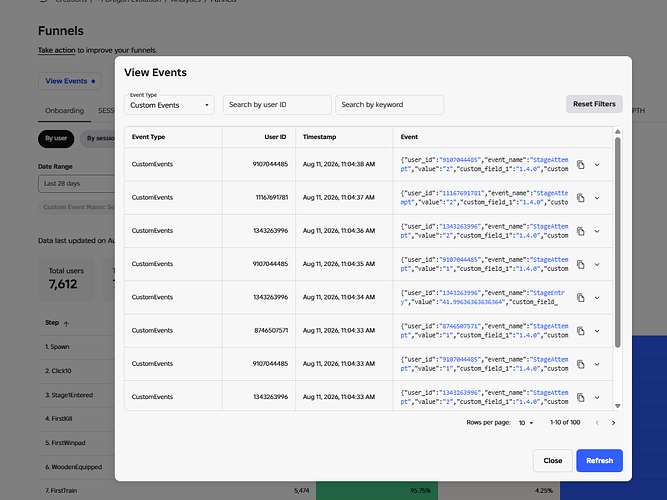Open the Last 28 days date range
667x500 pixels.
click(77, 183)
